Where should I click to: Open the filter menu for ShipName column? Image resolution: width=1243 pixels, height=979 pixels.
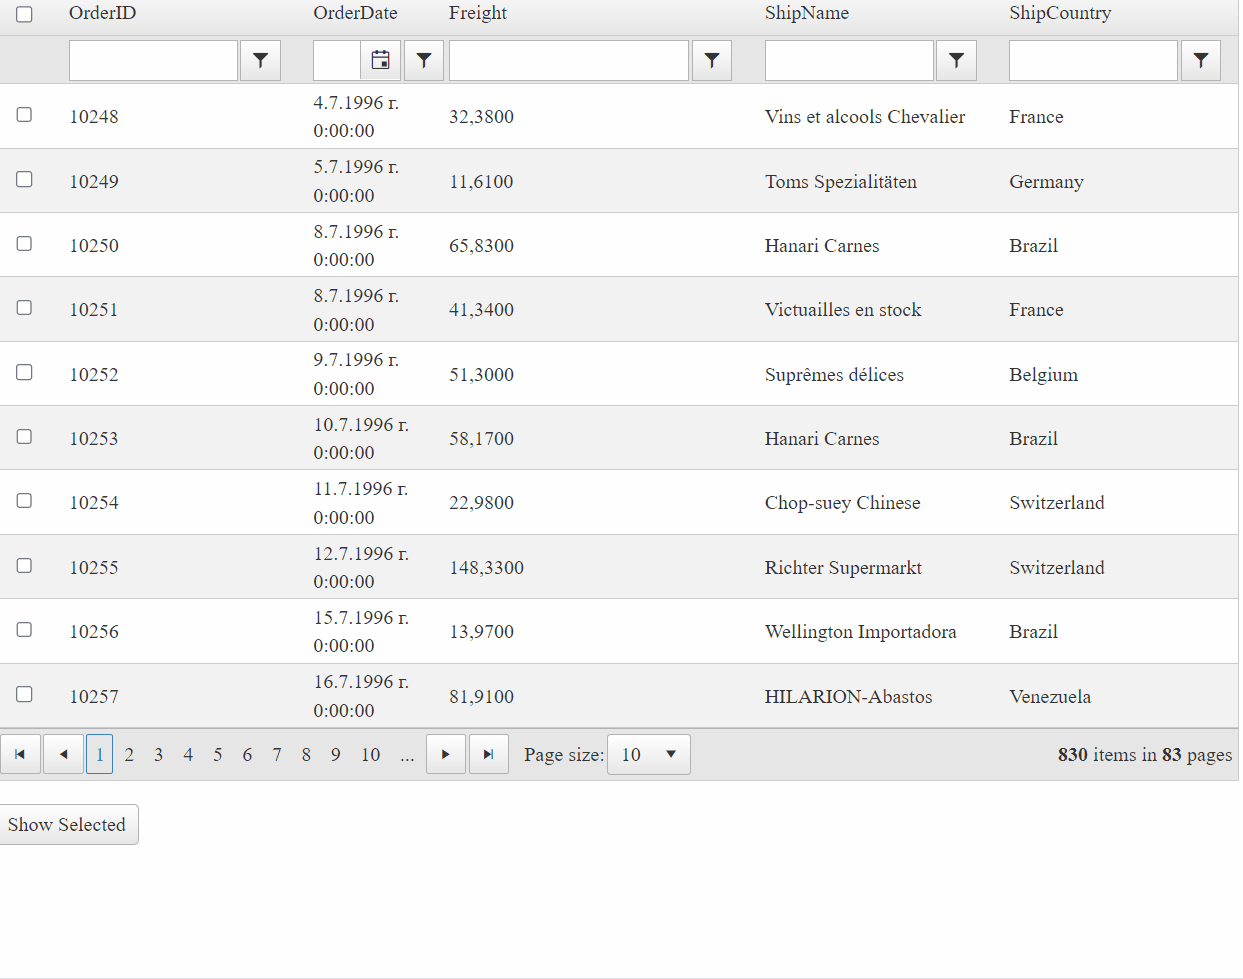coord(956,60)
